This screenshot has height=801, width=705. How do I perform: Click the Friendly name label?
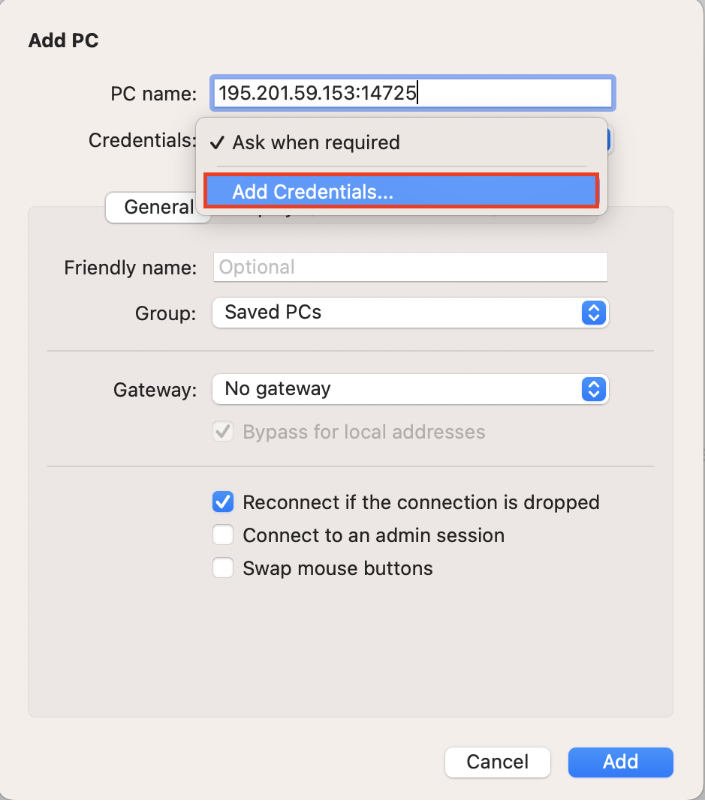(x=130, y=268)
